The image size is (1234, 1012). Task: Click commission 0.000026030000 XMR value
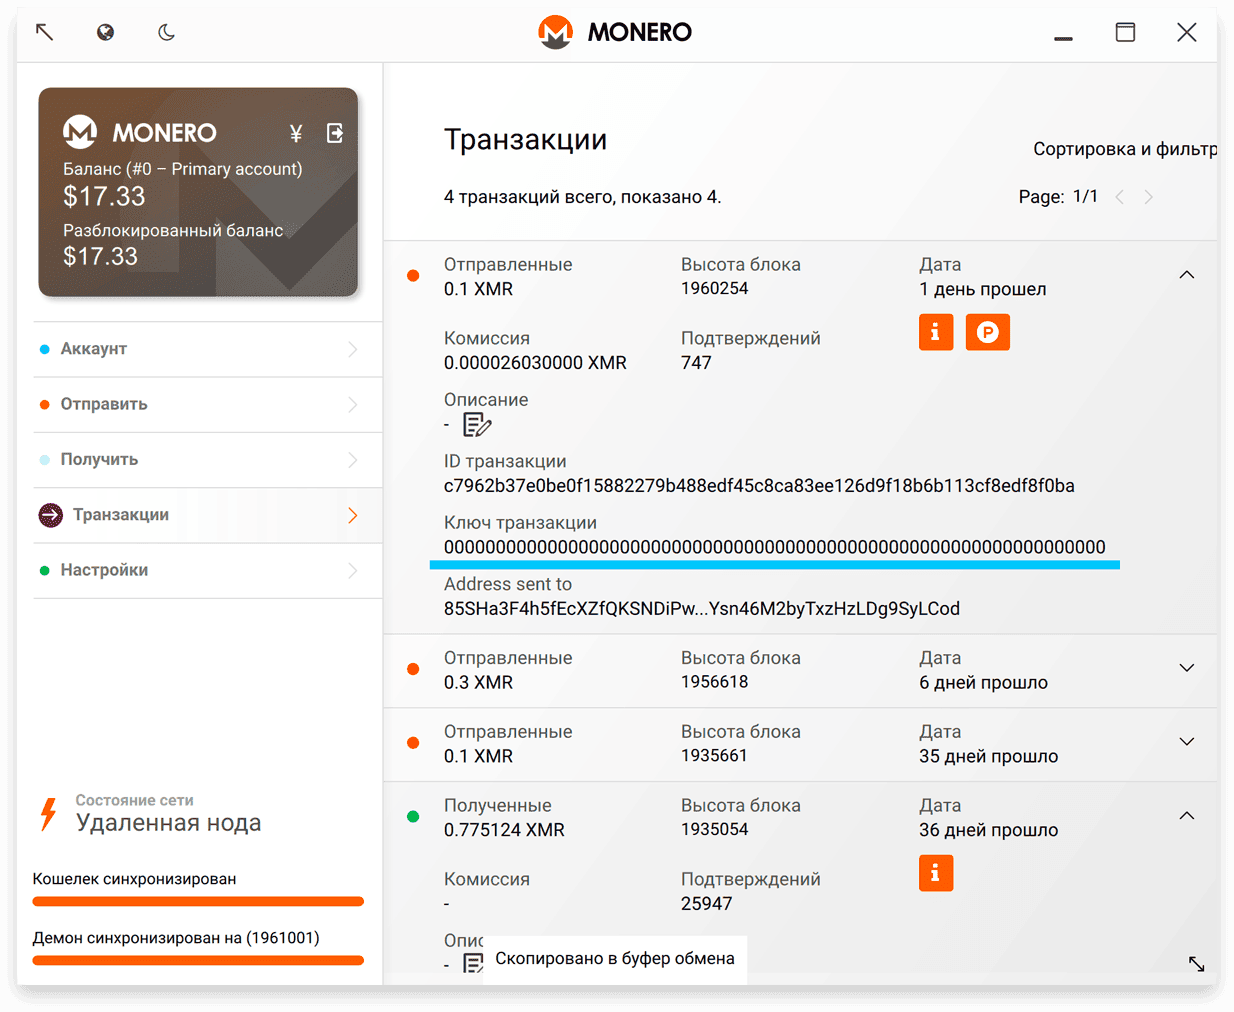pyautogui.click(x=535, y=363)
